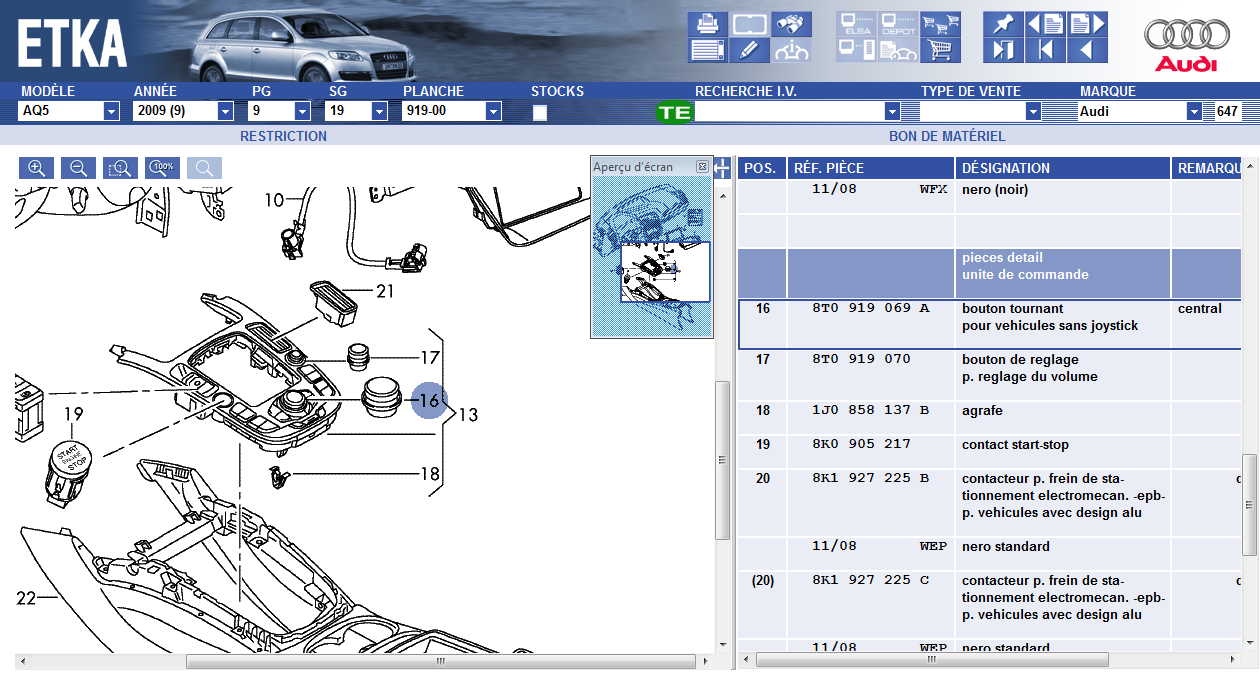The height and width of the screenshot is (681, 1260).
Task: Click the pushpin icon
Action: 1003,23
